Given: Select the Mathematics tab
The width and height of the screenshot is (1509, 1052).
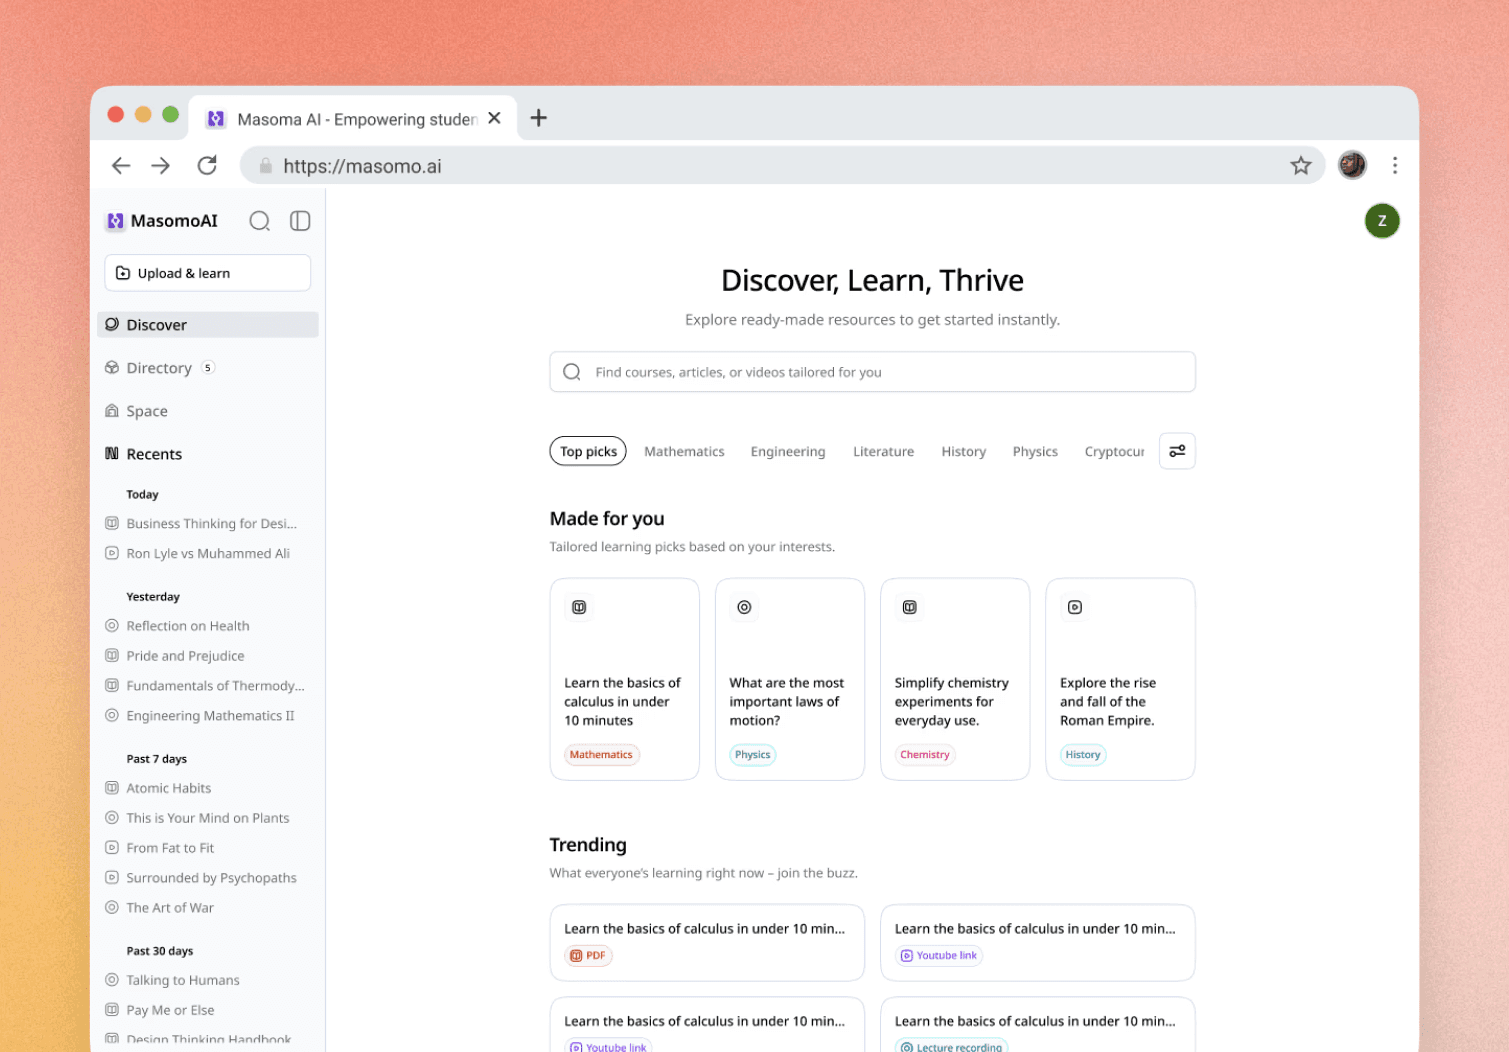Looking at the screenshot, I should pos(684,451).
